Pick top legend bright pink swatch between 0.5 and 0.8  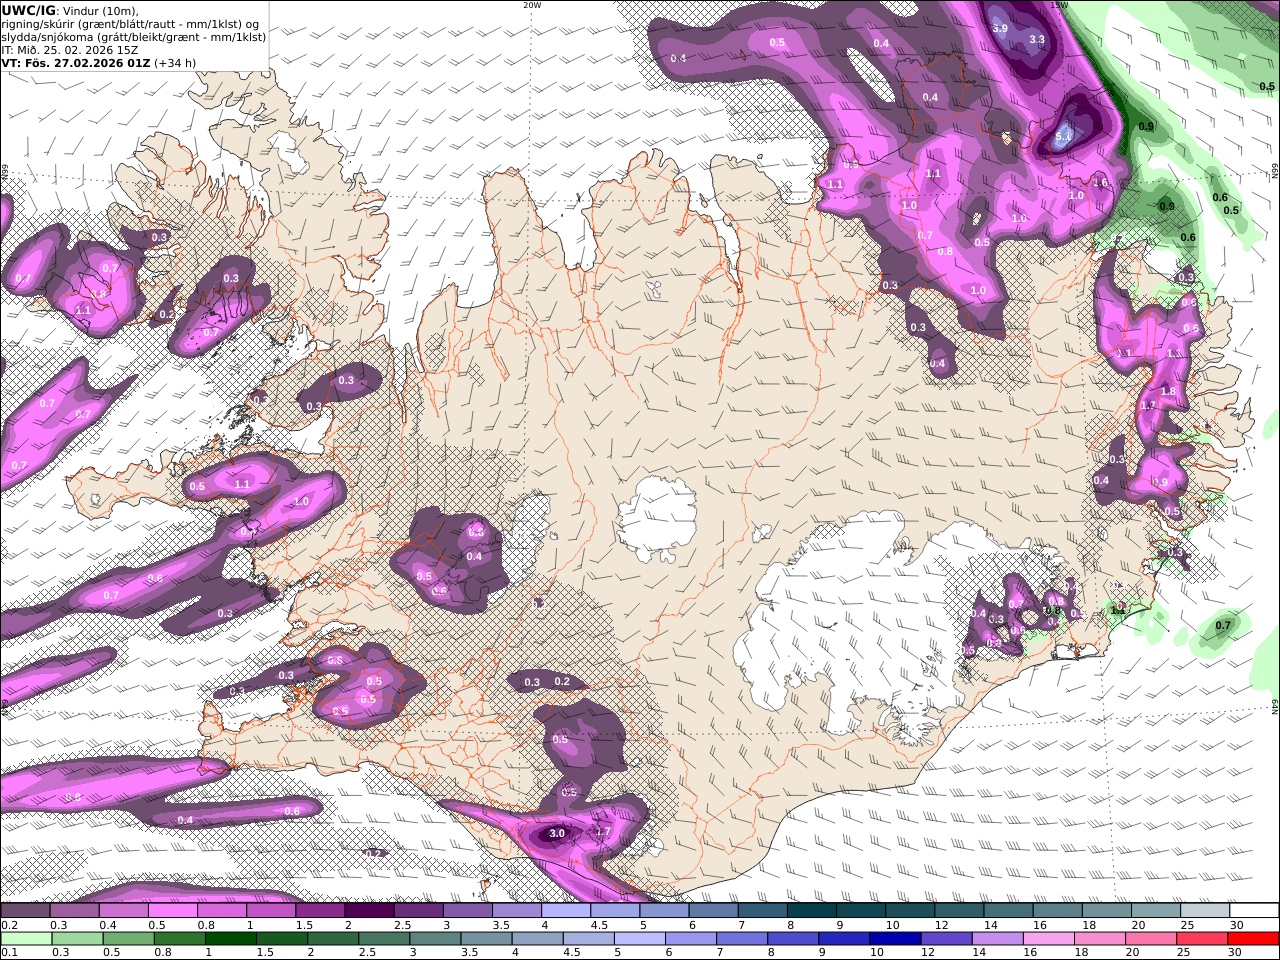point(172,911)
